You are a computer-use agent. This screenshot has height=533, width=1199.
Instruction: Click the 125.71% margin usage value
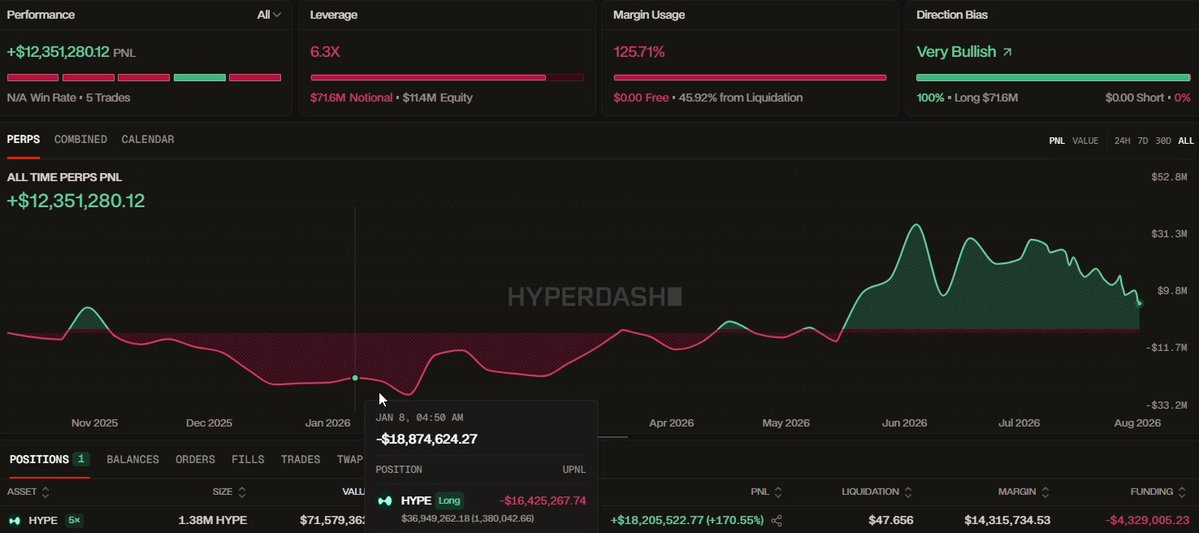(638, 52)
